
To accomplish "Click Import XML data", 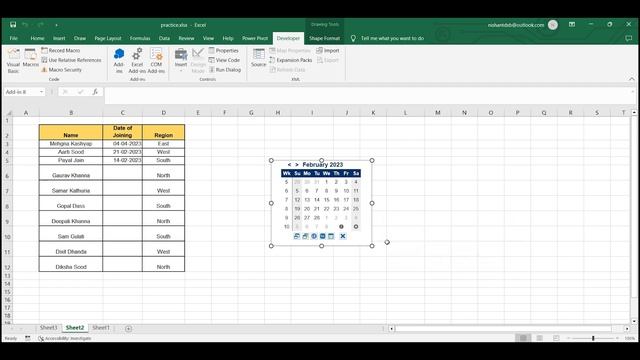I will [x=328, y=50].
